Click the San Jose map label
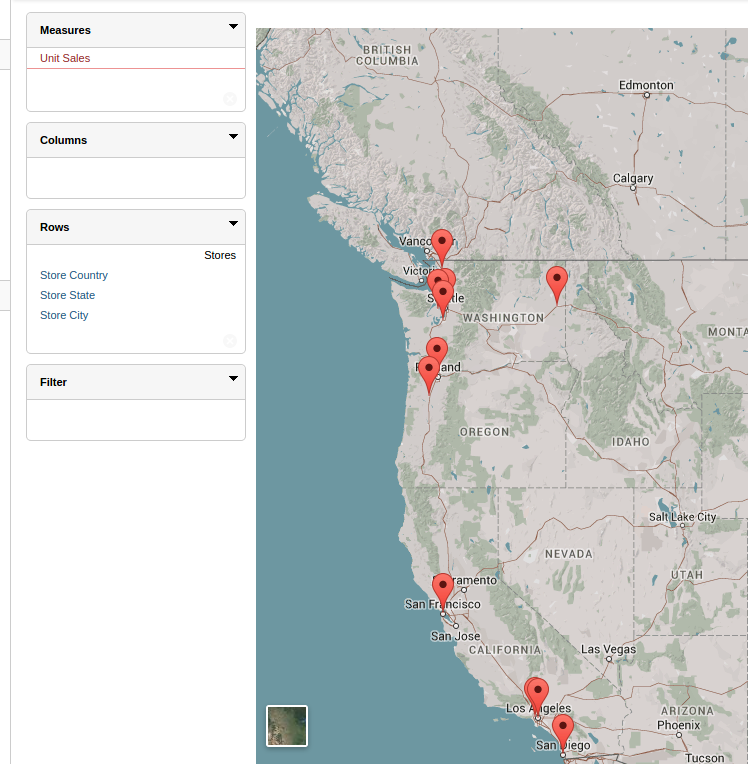The height and width of the screenshot is (764, 748). coord(456,636)
